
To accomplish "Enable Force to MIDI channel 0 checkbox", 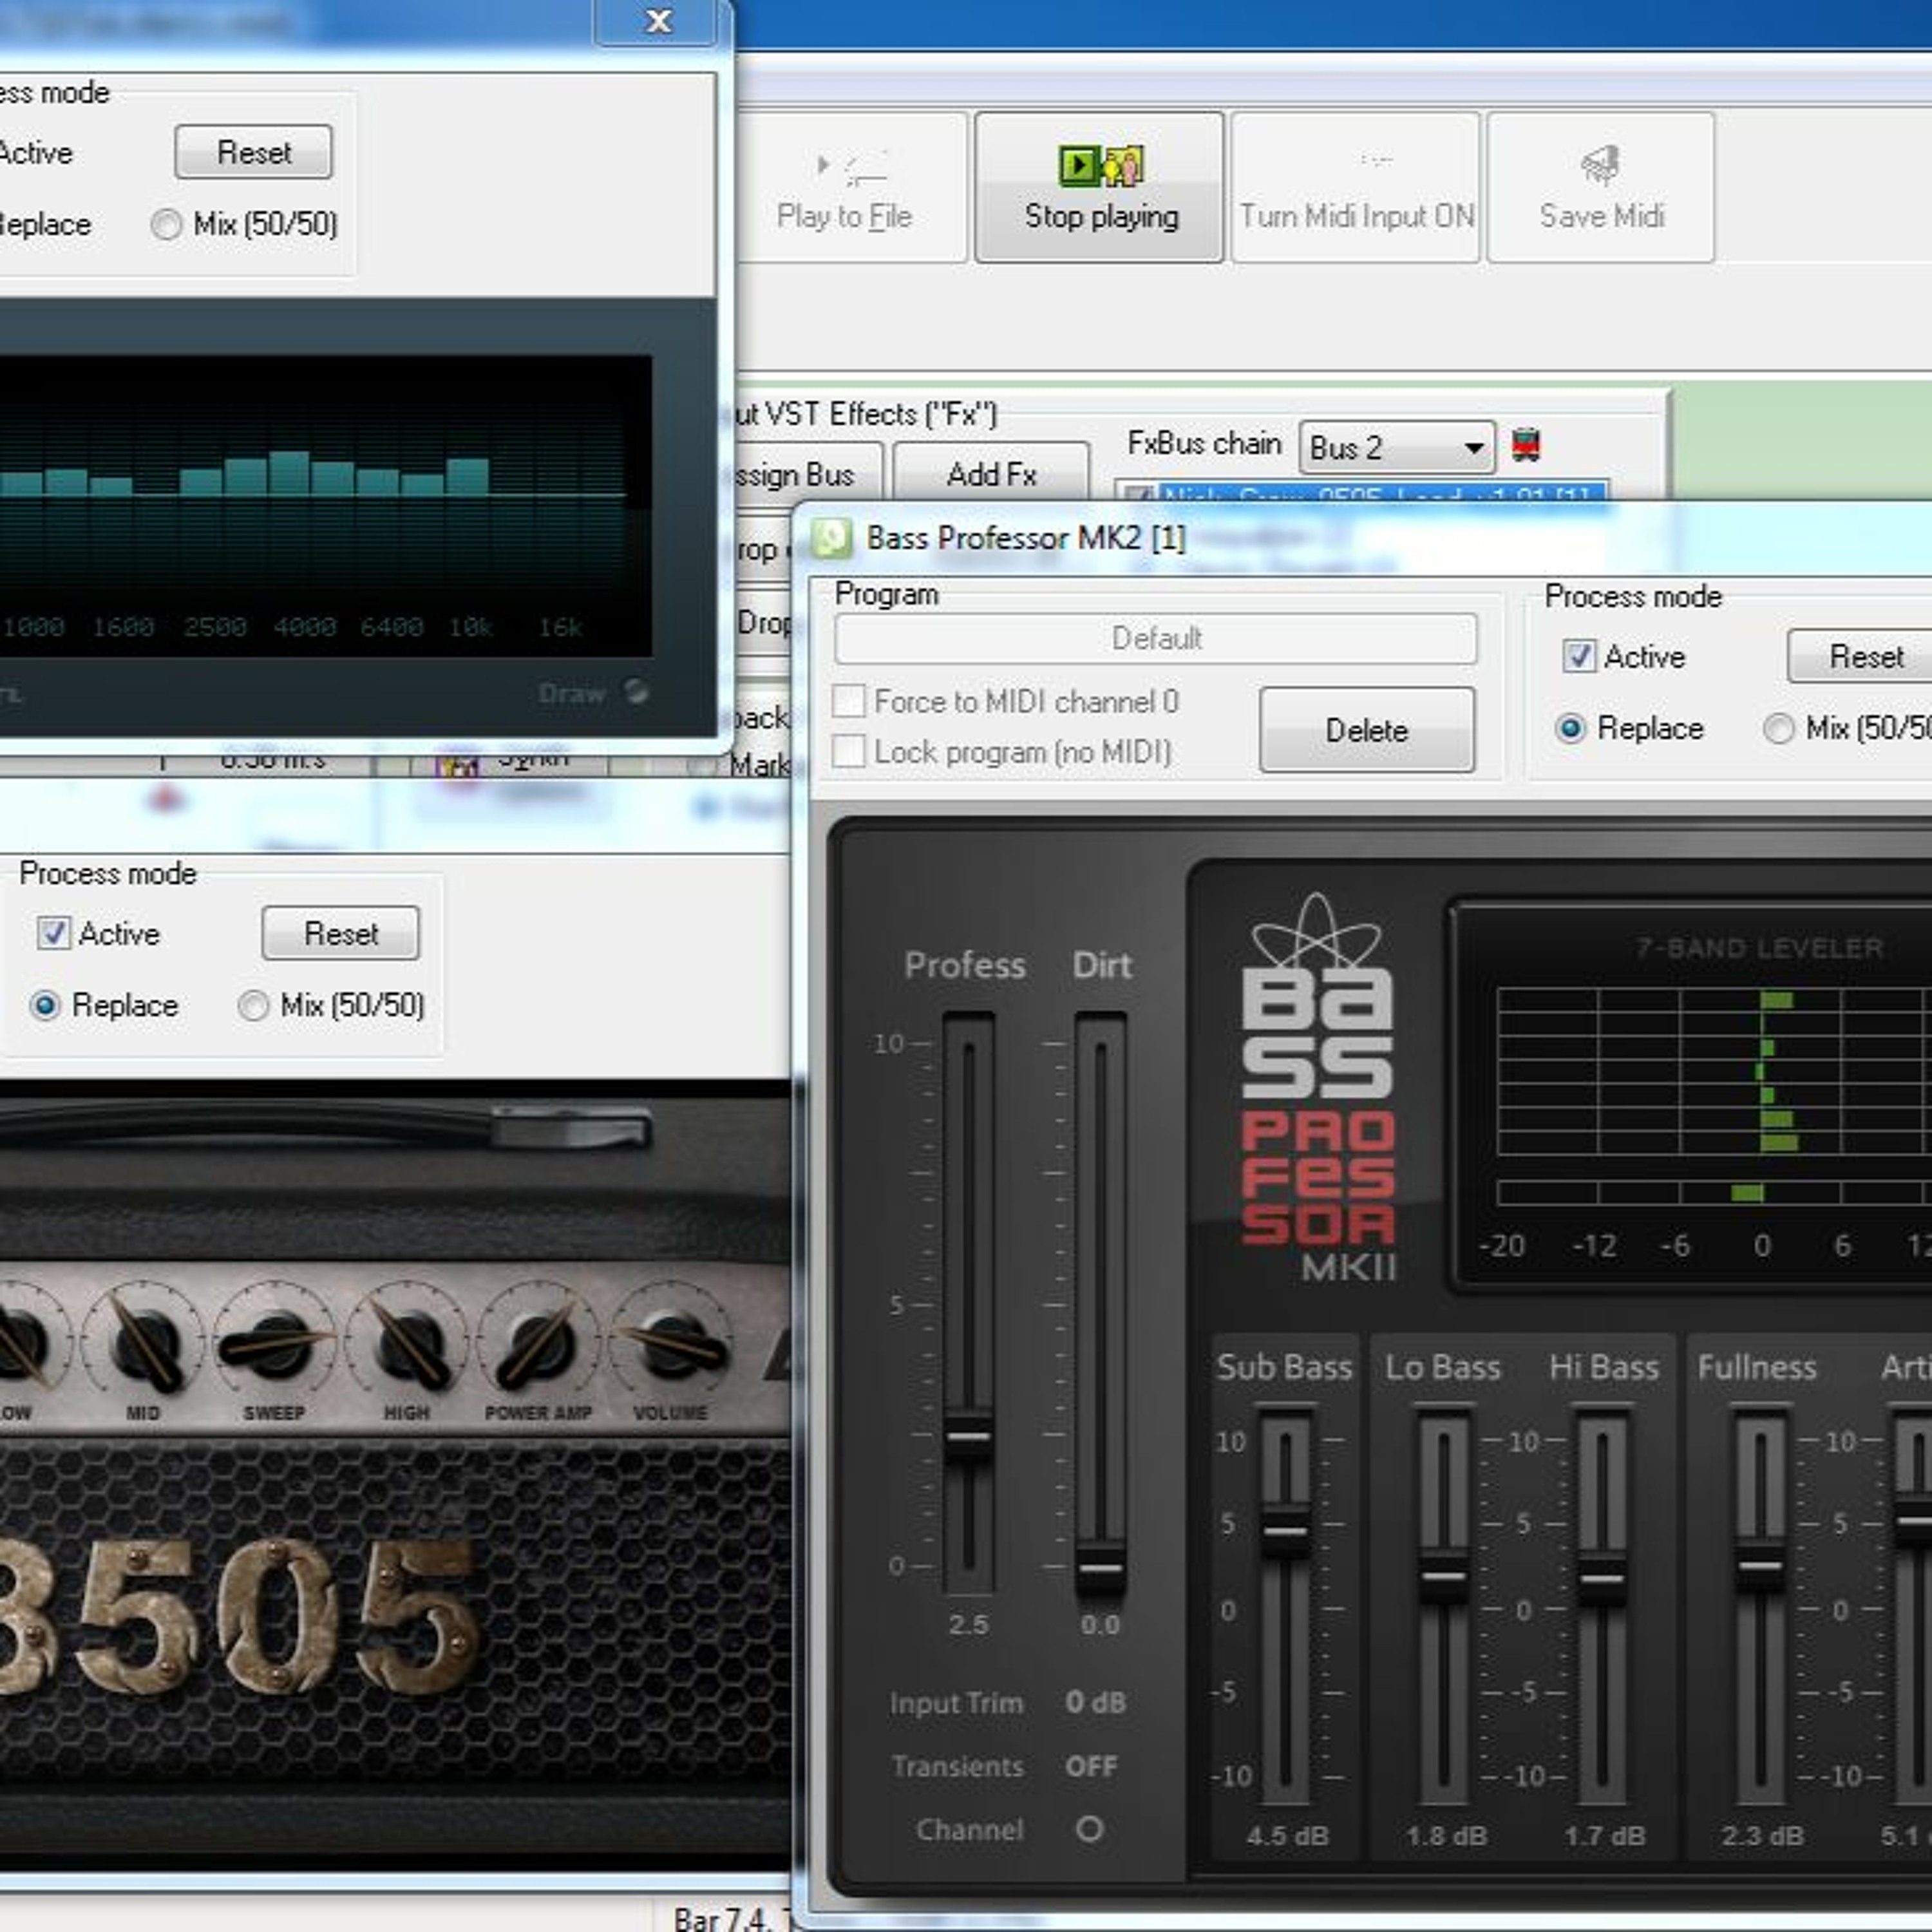I will (x=849, y=701).
